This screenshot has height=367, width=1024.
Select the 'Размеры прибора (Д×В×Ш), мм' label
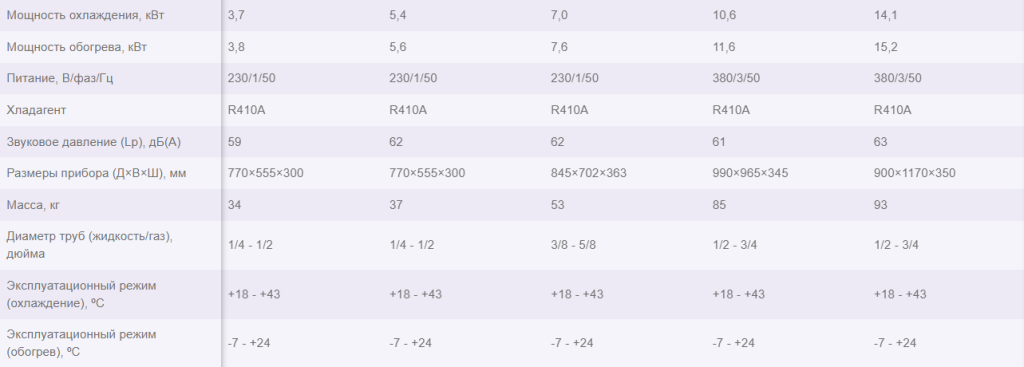point(93,174)
